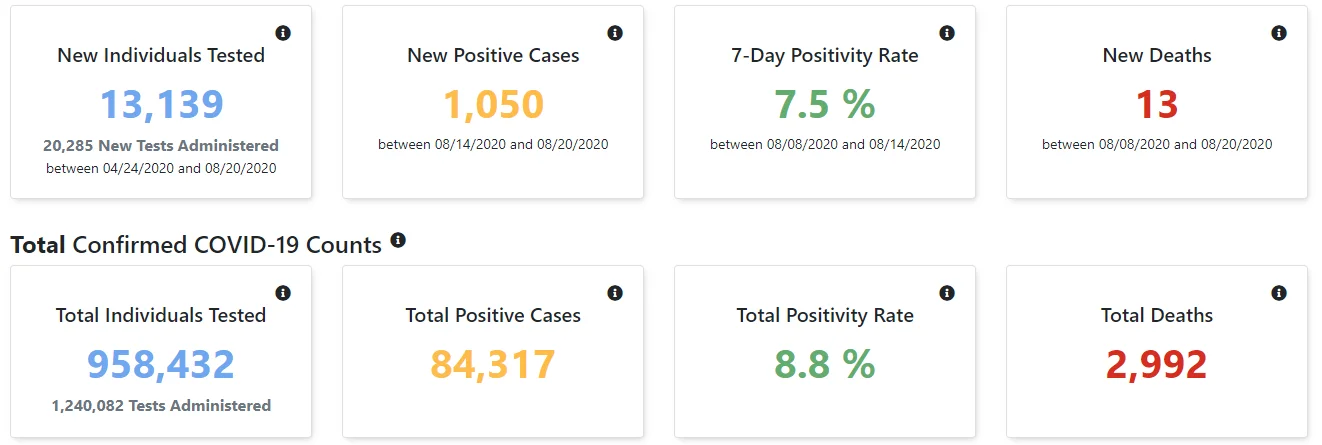Open info icon beside Total Confirmed COVID-19 Counts

(398, 240)
